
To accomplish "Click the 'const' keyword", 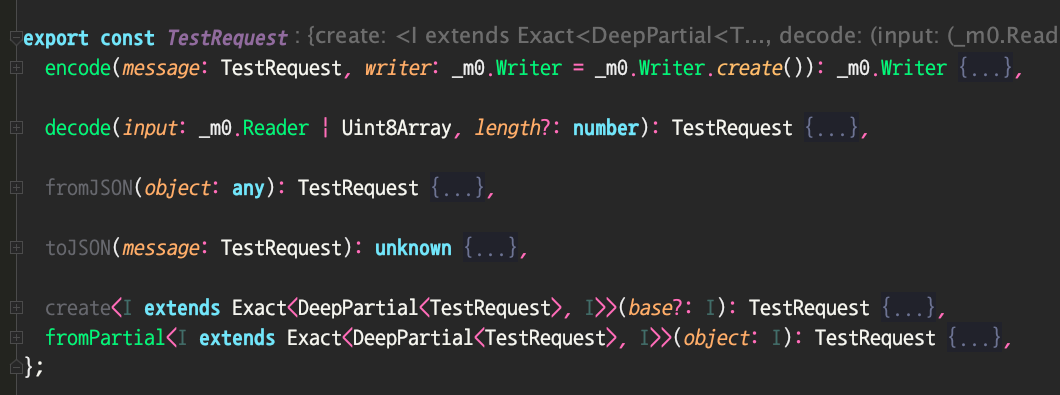I will coord(128,39).
